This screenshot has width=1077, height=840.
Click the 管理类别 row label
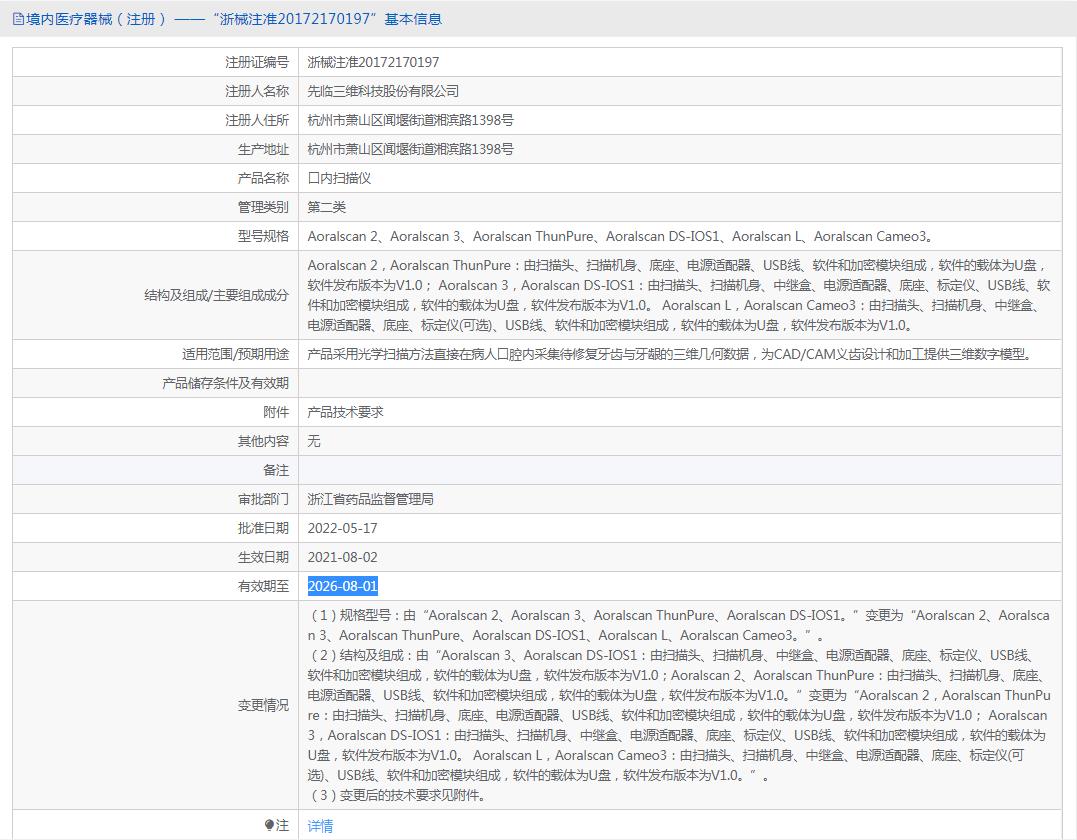tap(263, 207)
